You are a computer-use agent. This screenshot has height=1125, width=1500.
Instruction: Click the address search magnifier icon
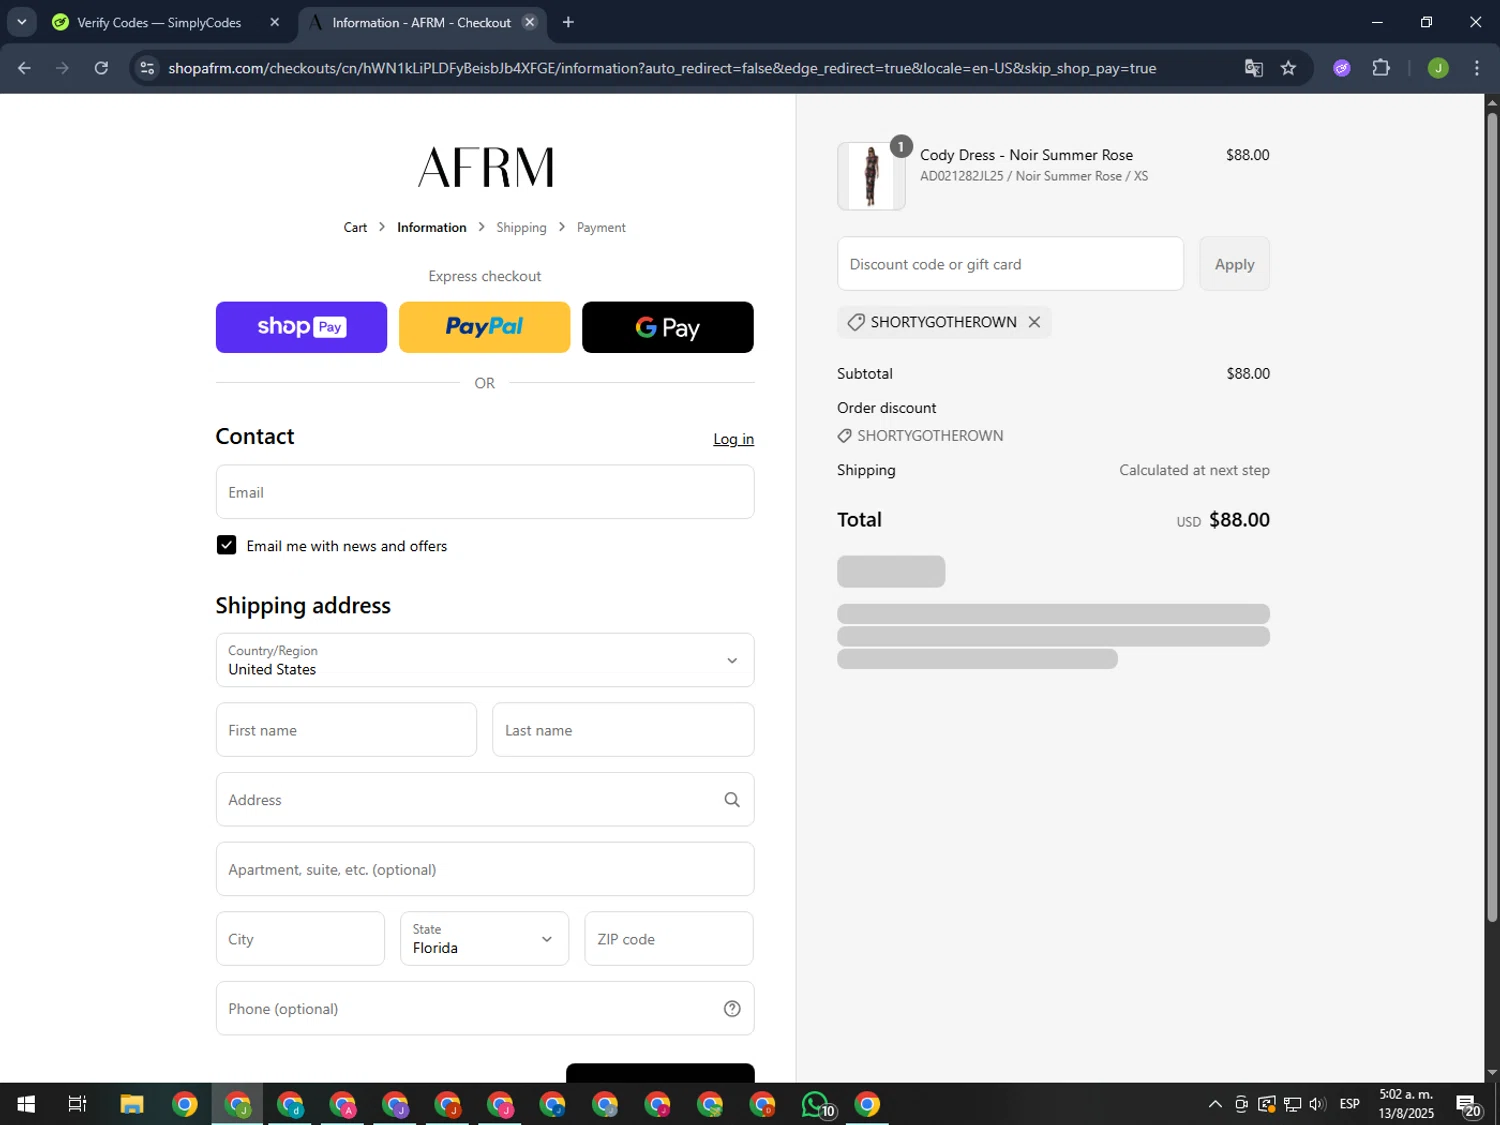point(732,800)
